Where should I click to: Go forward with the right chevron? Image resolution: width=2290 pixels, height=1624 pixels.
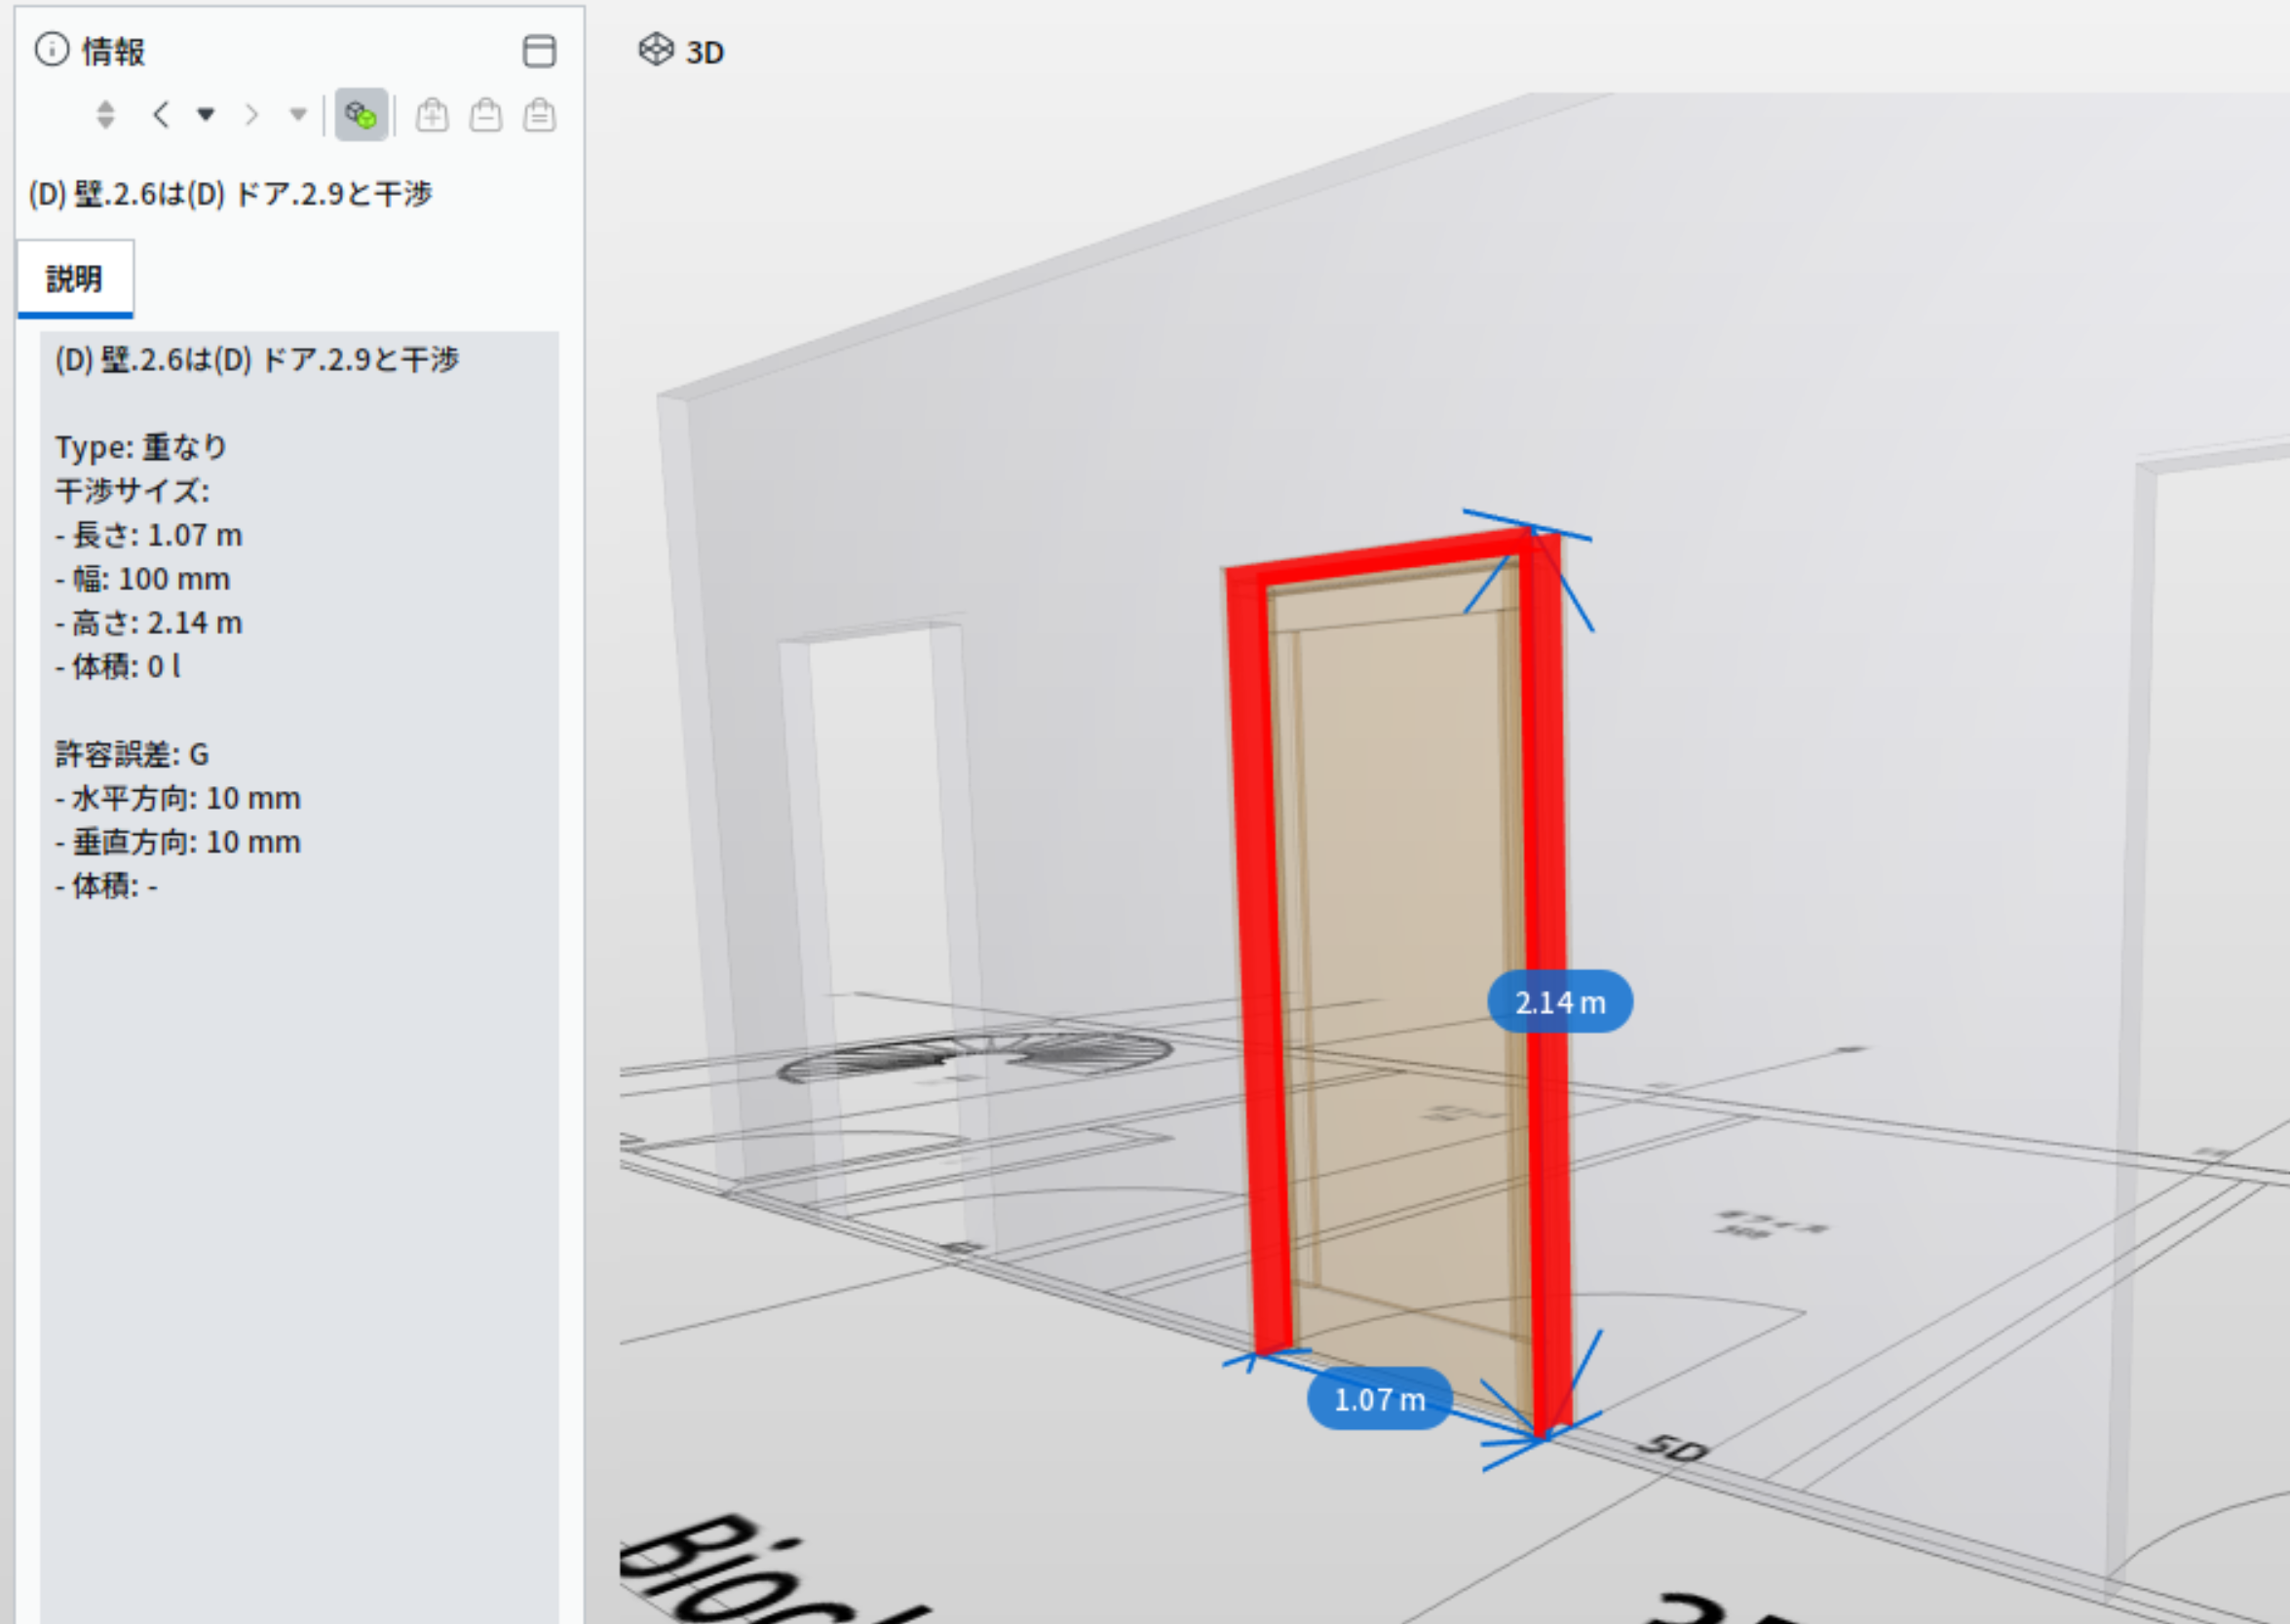[251, 115]
